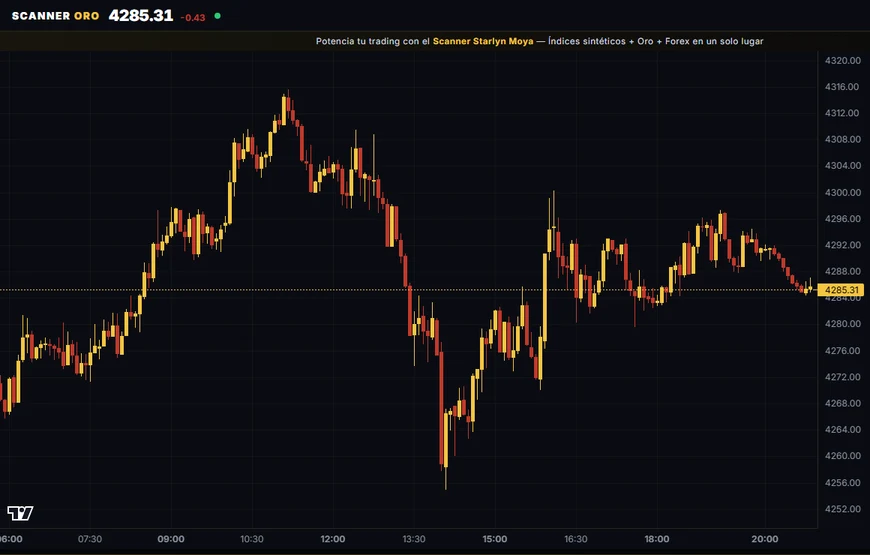This screenshot has width=870, height=555.
Task: Click the 4276.00 price axis label
Action: coord(842,351)
